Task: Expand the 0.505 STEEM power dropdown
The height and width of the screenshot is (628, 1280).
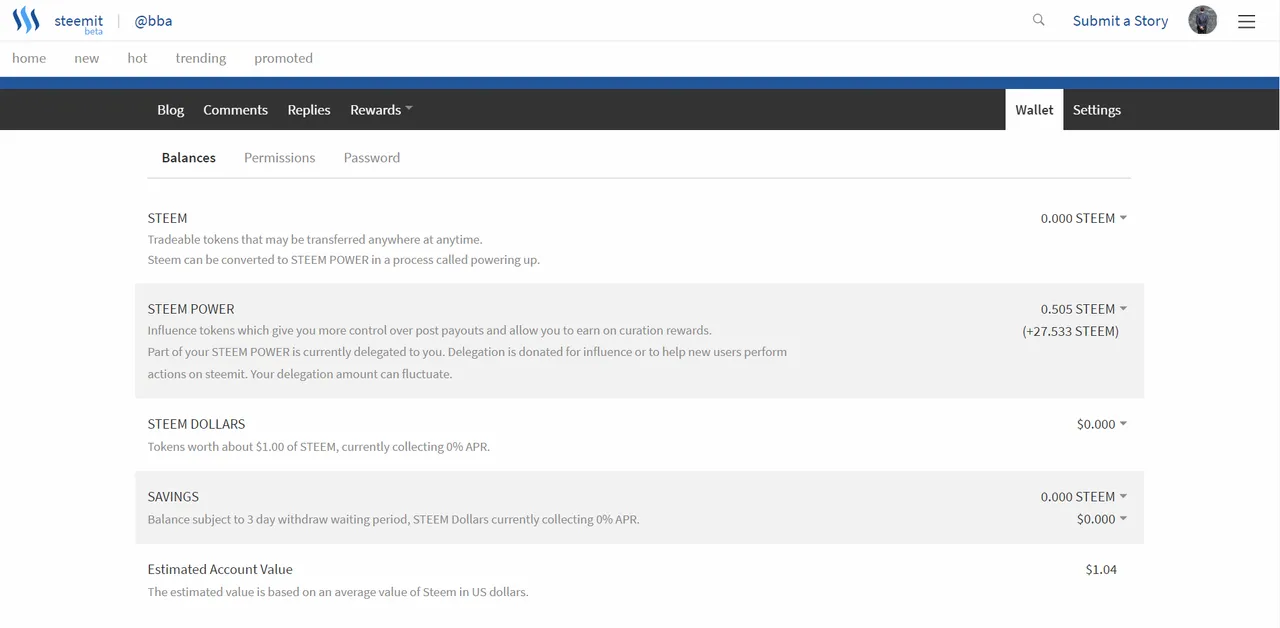Action: 1084,309
